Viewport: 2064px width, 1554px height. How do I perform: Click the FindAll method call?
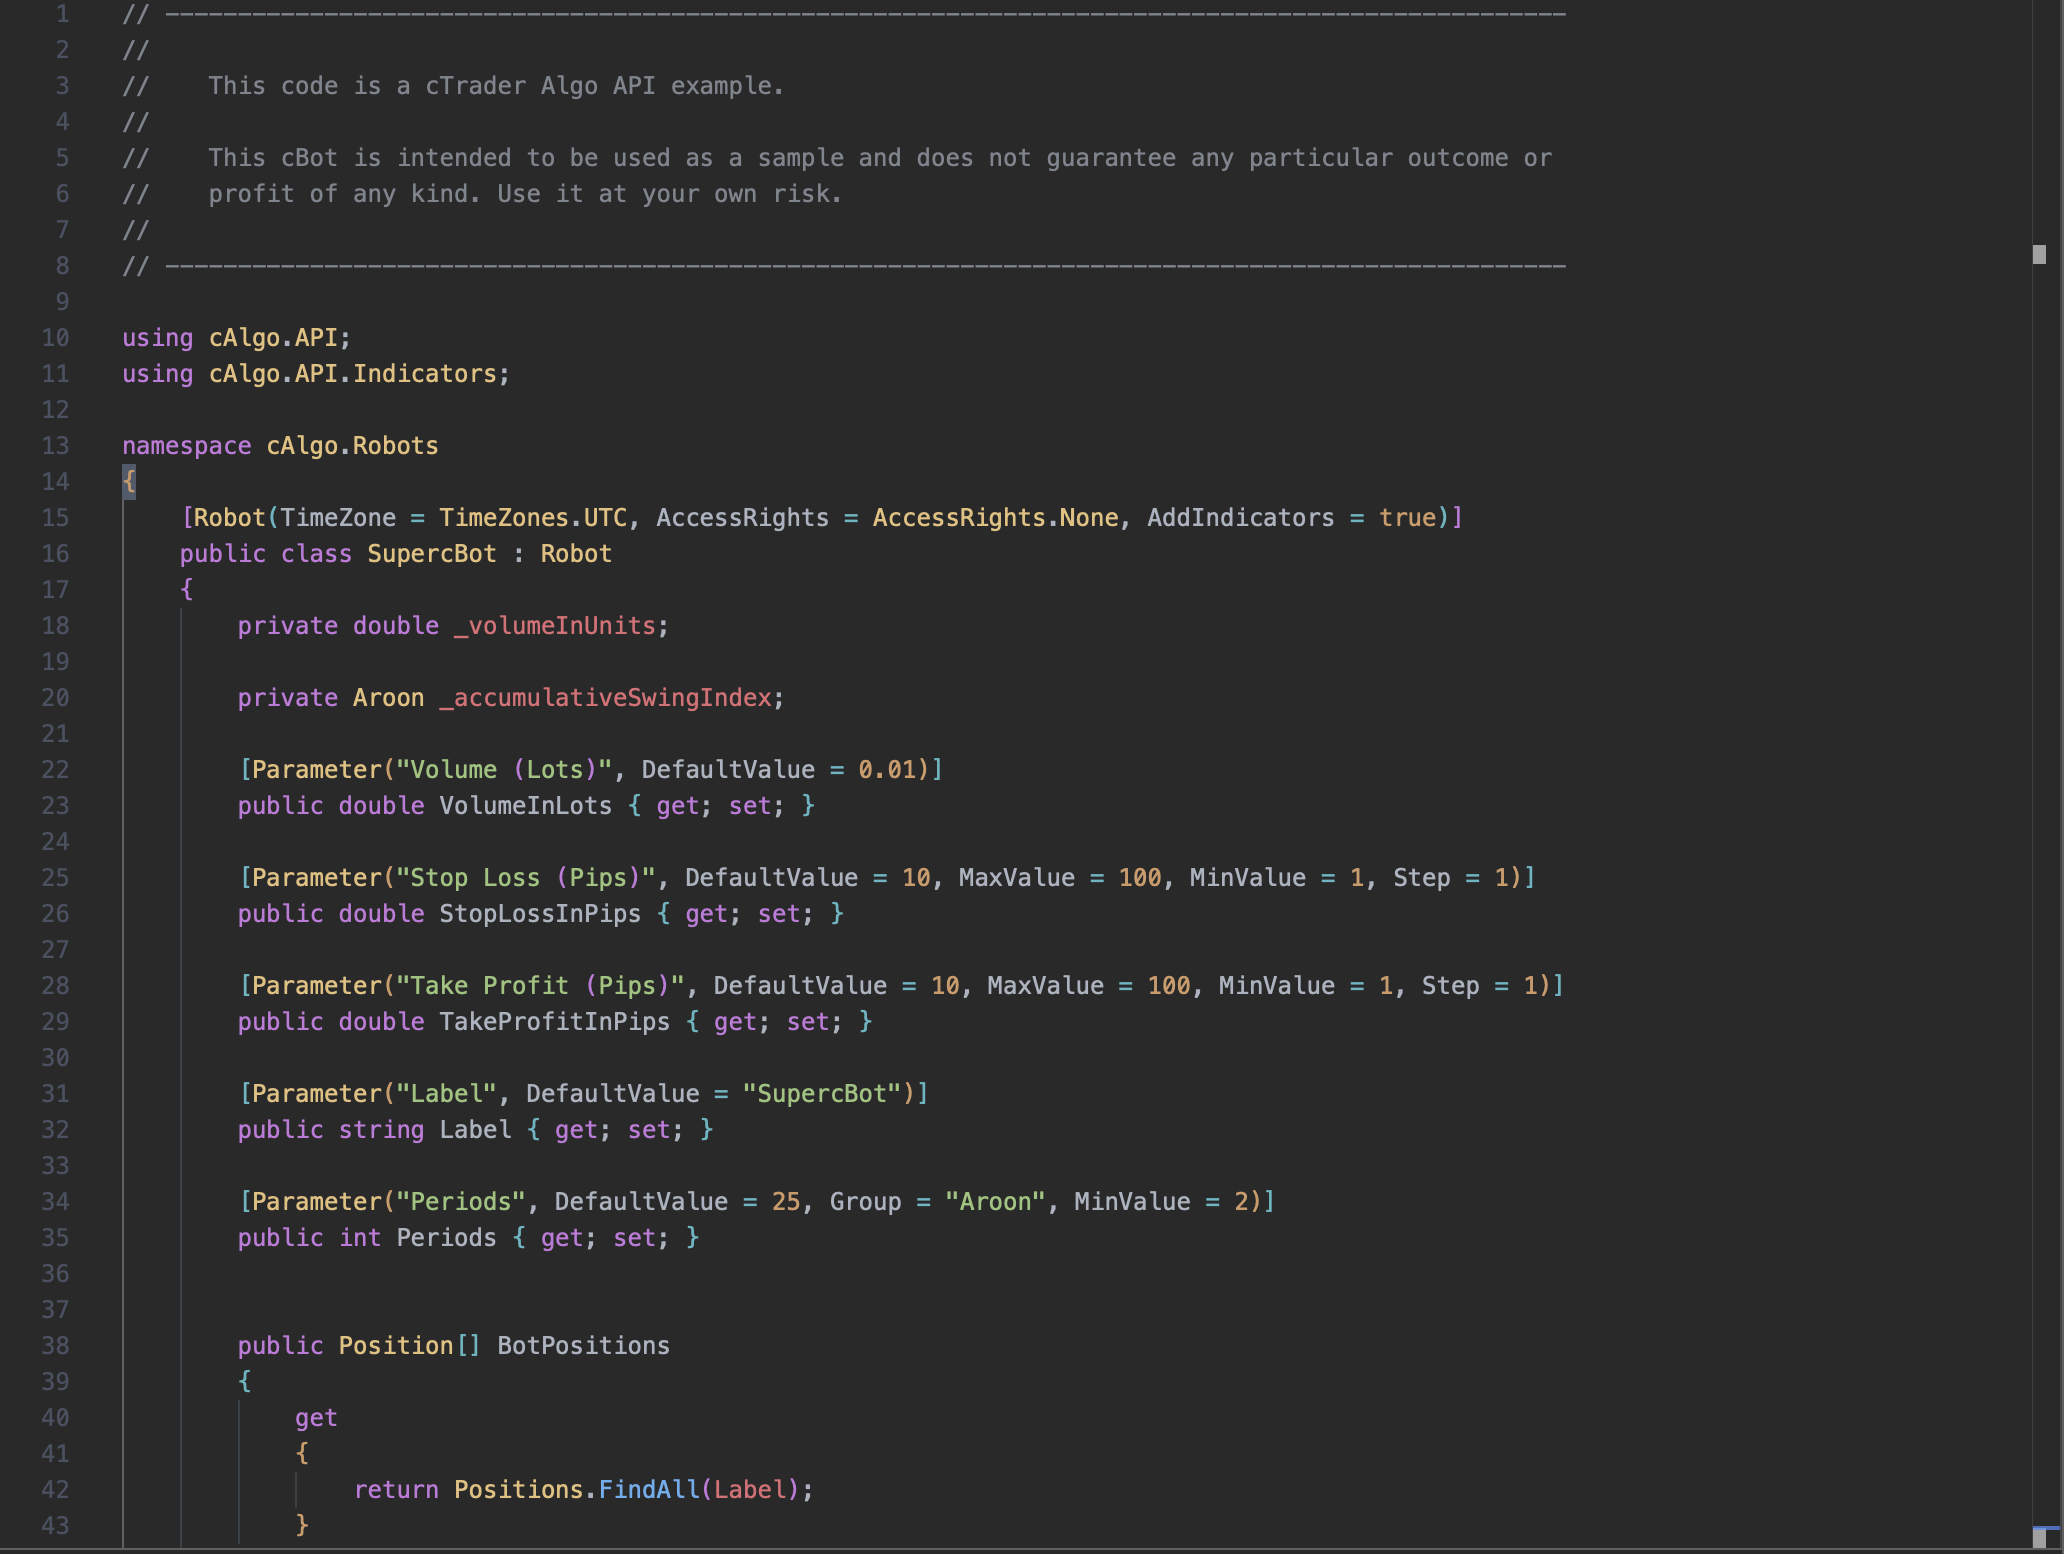click(x=648, y=1490)
